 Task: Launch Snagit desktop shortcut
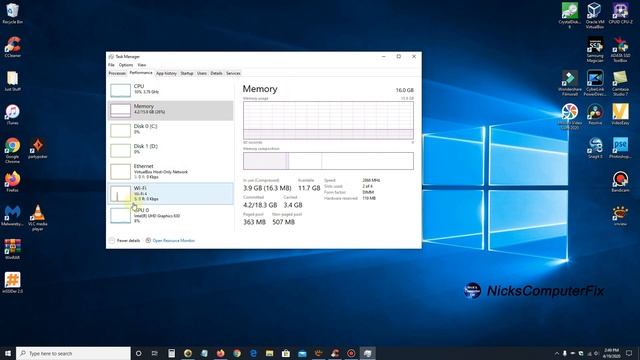(x=595, y=148)
